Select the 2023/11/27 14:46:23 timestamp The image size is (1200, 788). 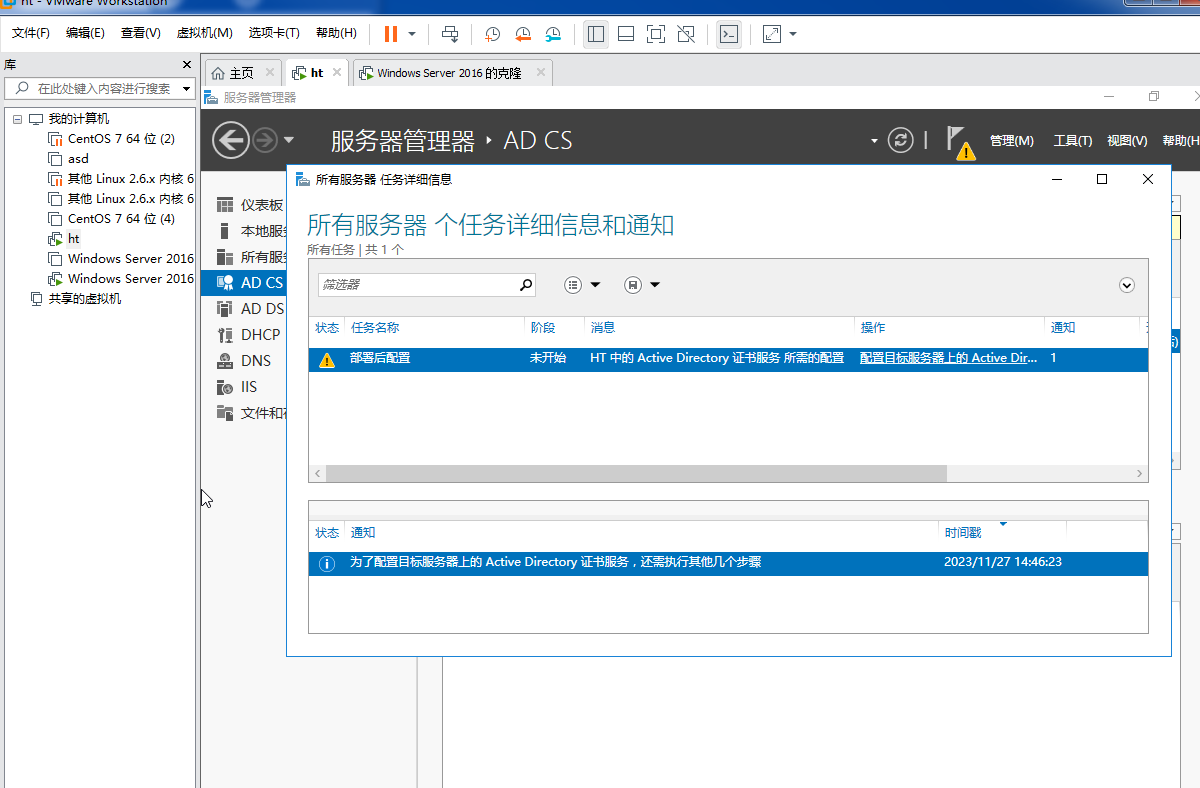[1002, 562]
